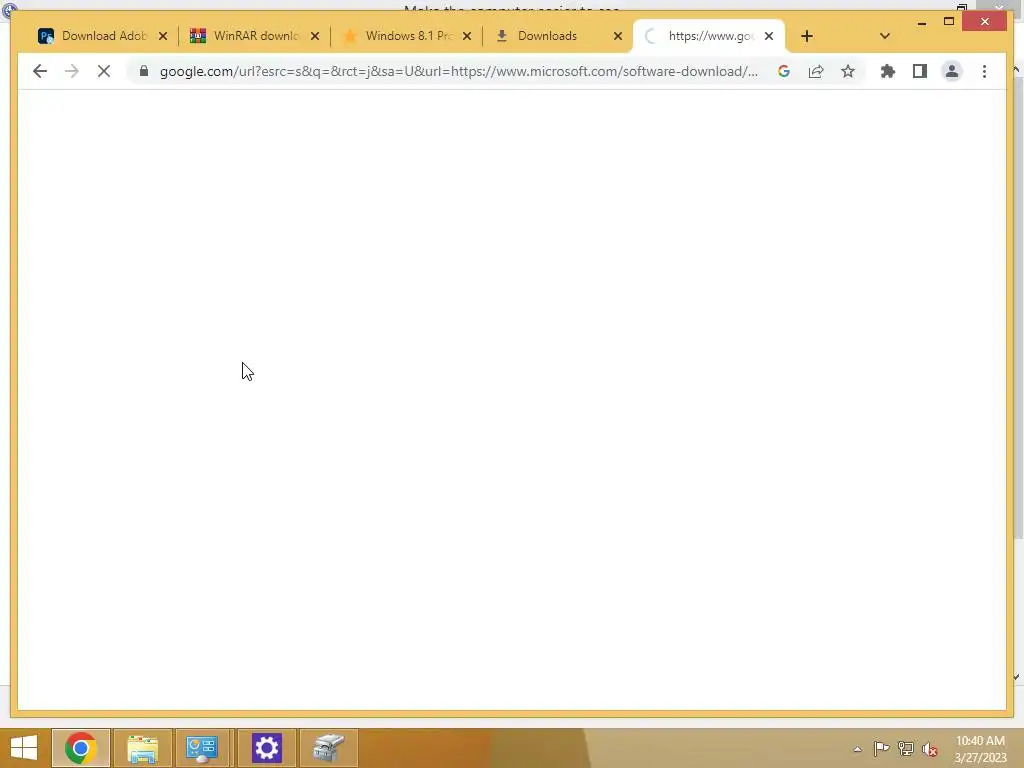Open File Explorer from taskbar
1024x768 pixels.
tap(142, 748)
